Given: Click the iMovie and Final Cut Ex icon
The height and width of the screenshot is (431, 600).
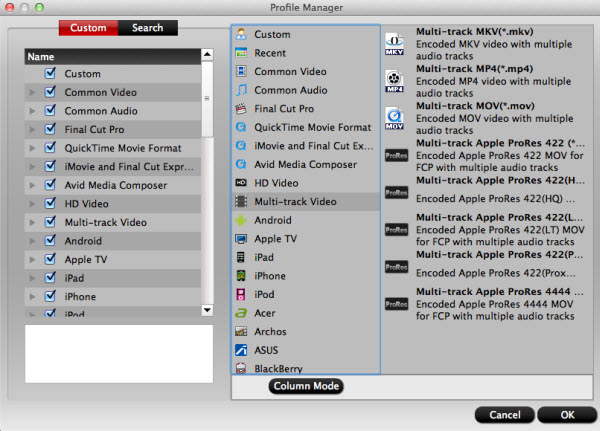Looking at the screenshot, I should click(241, 146).
